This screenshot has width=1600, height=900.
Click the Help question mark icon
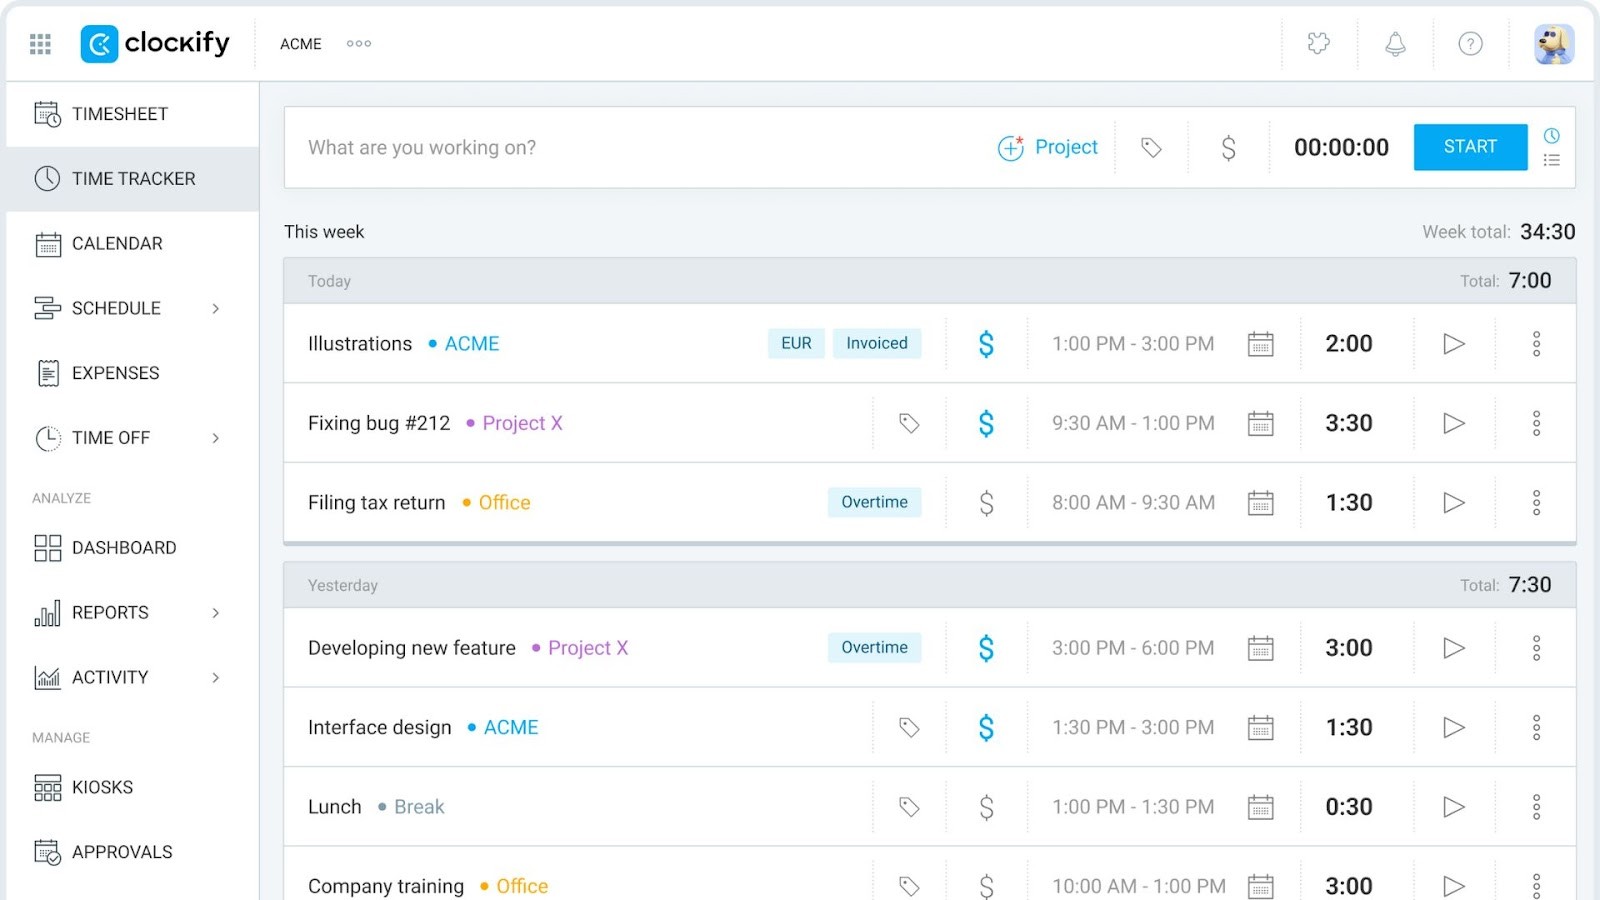(x=1469, y=44)
